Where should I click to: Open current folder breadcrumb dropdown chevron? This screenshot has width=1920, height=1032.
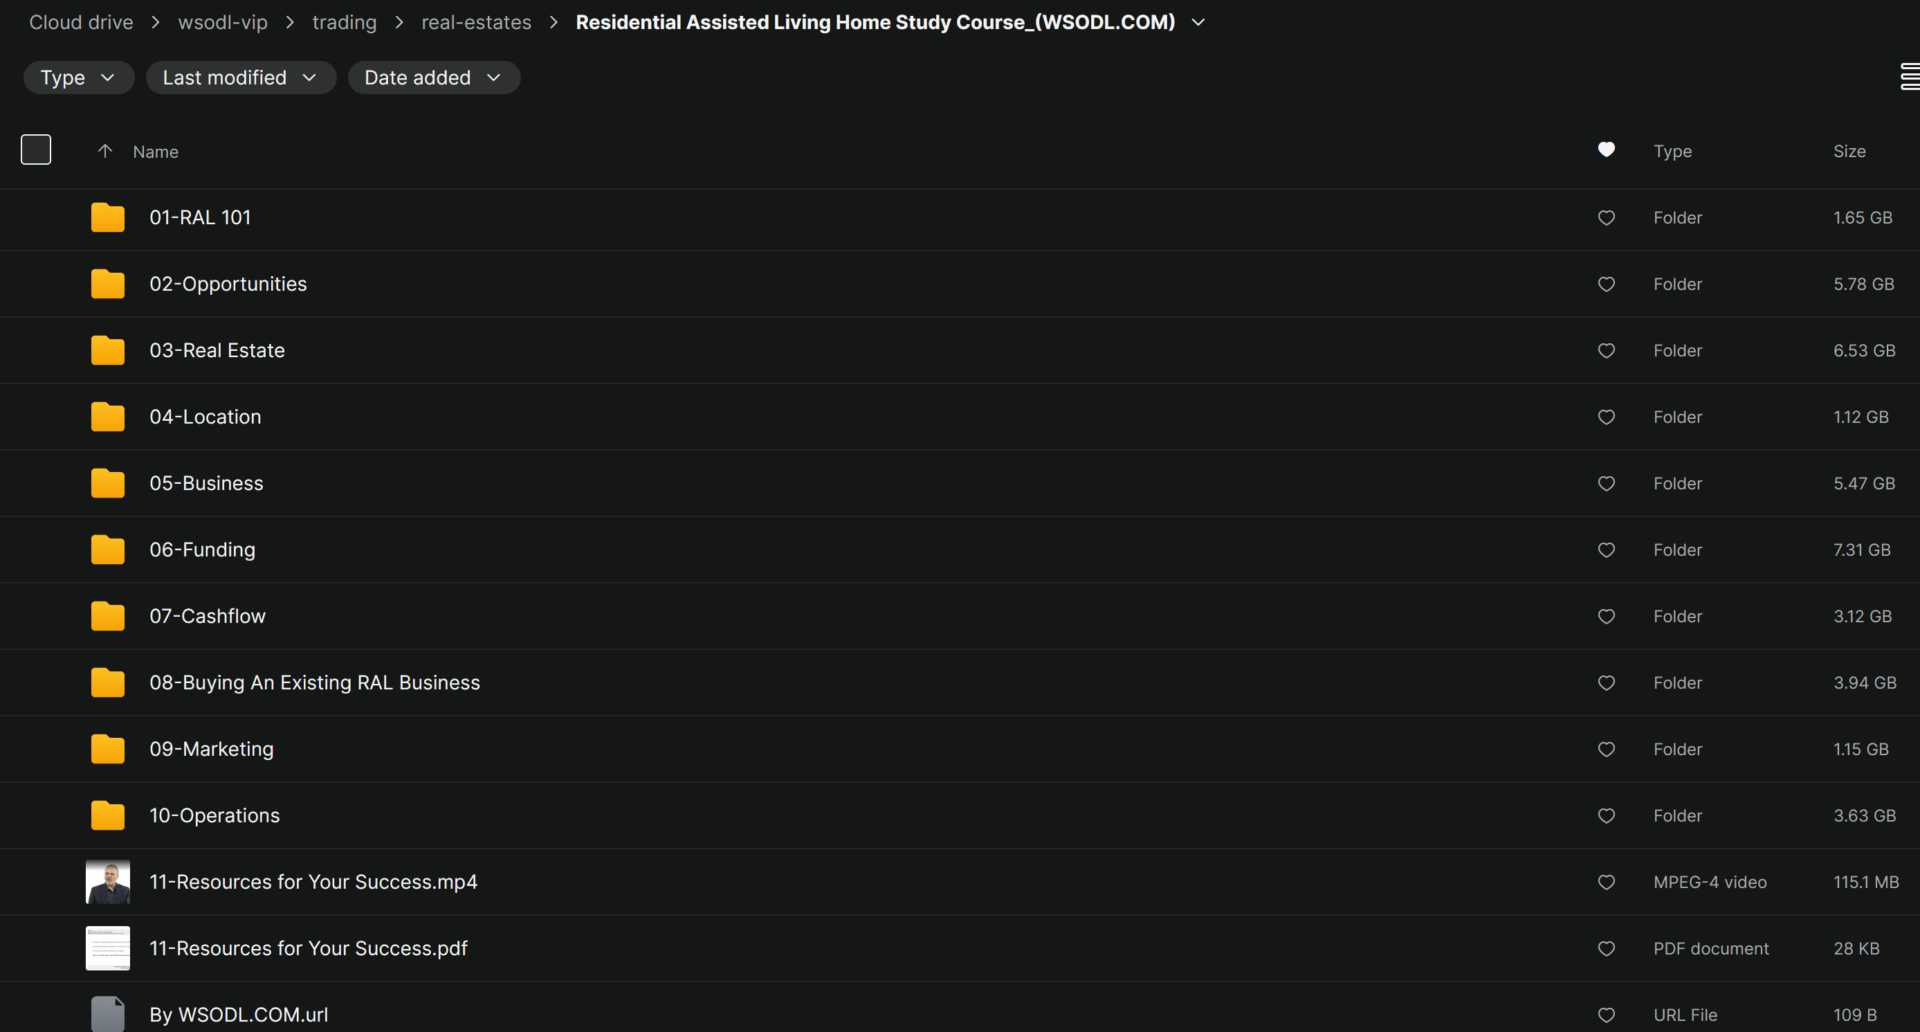(x=1198, y=23)
